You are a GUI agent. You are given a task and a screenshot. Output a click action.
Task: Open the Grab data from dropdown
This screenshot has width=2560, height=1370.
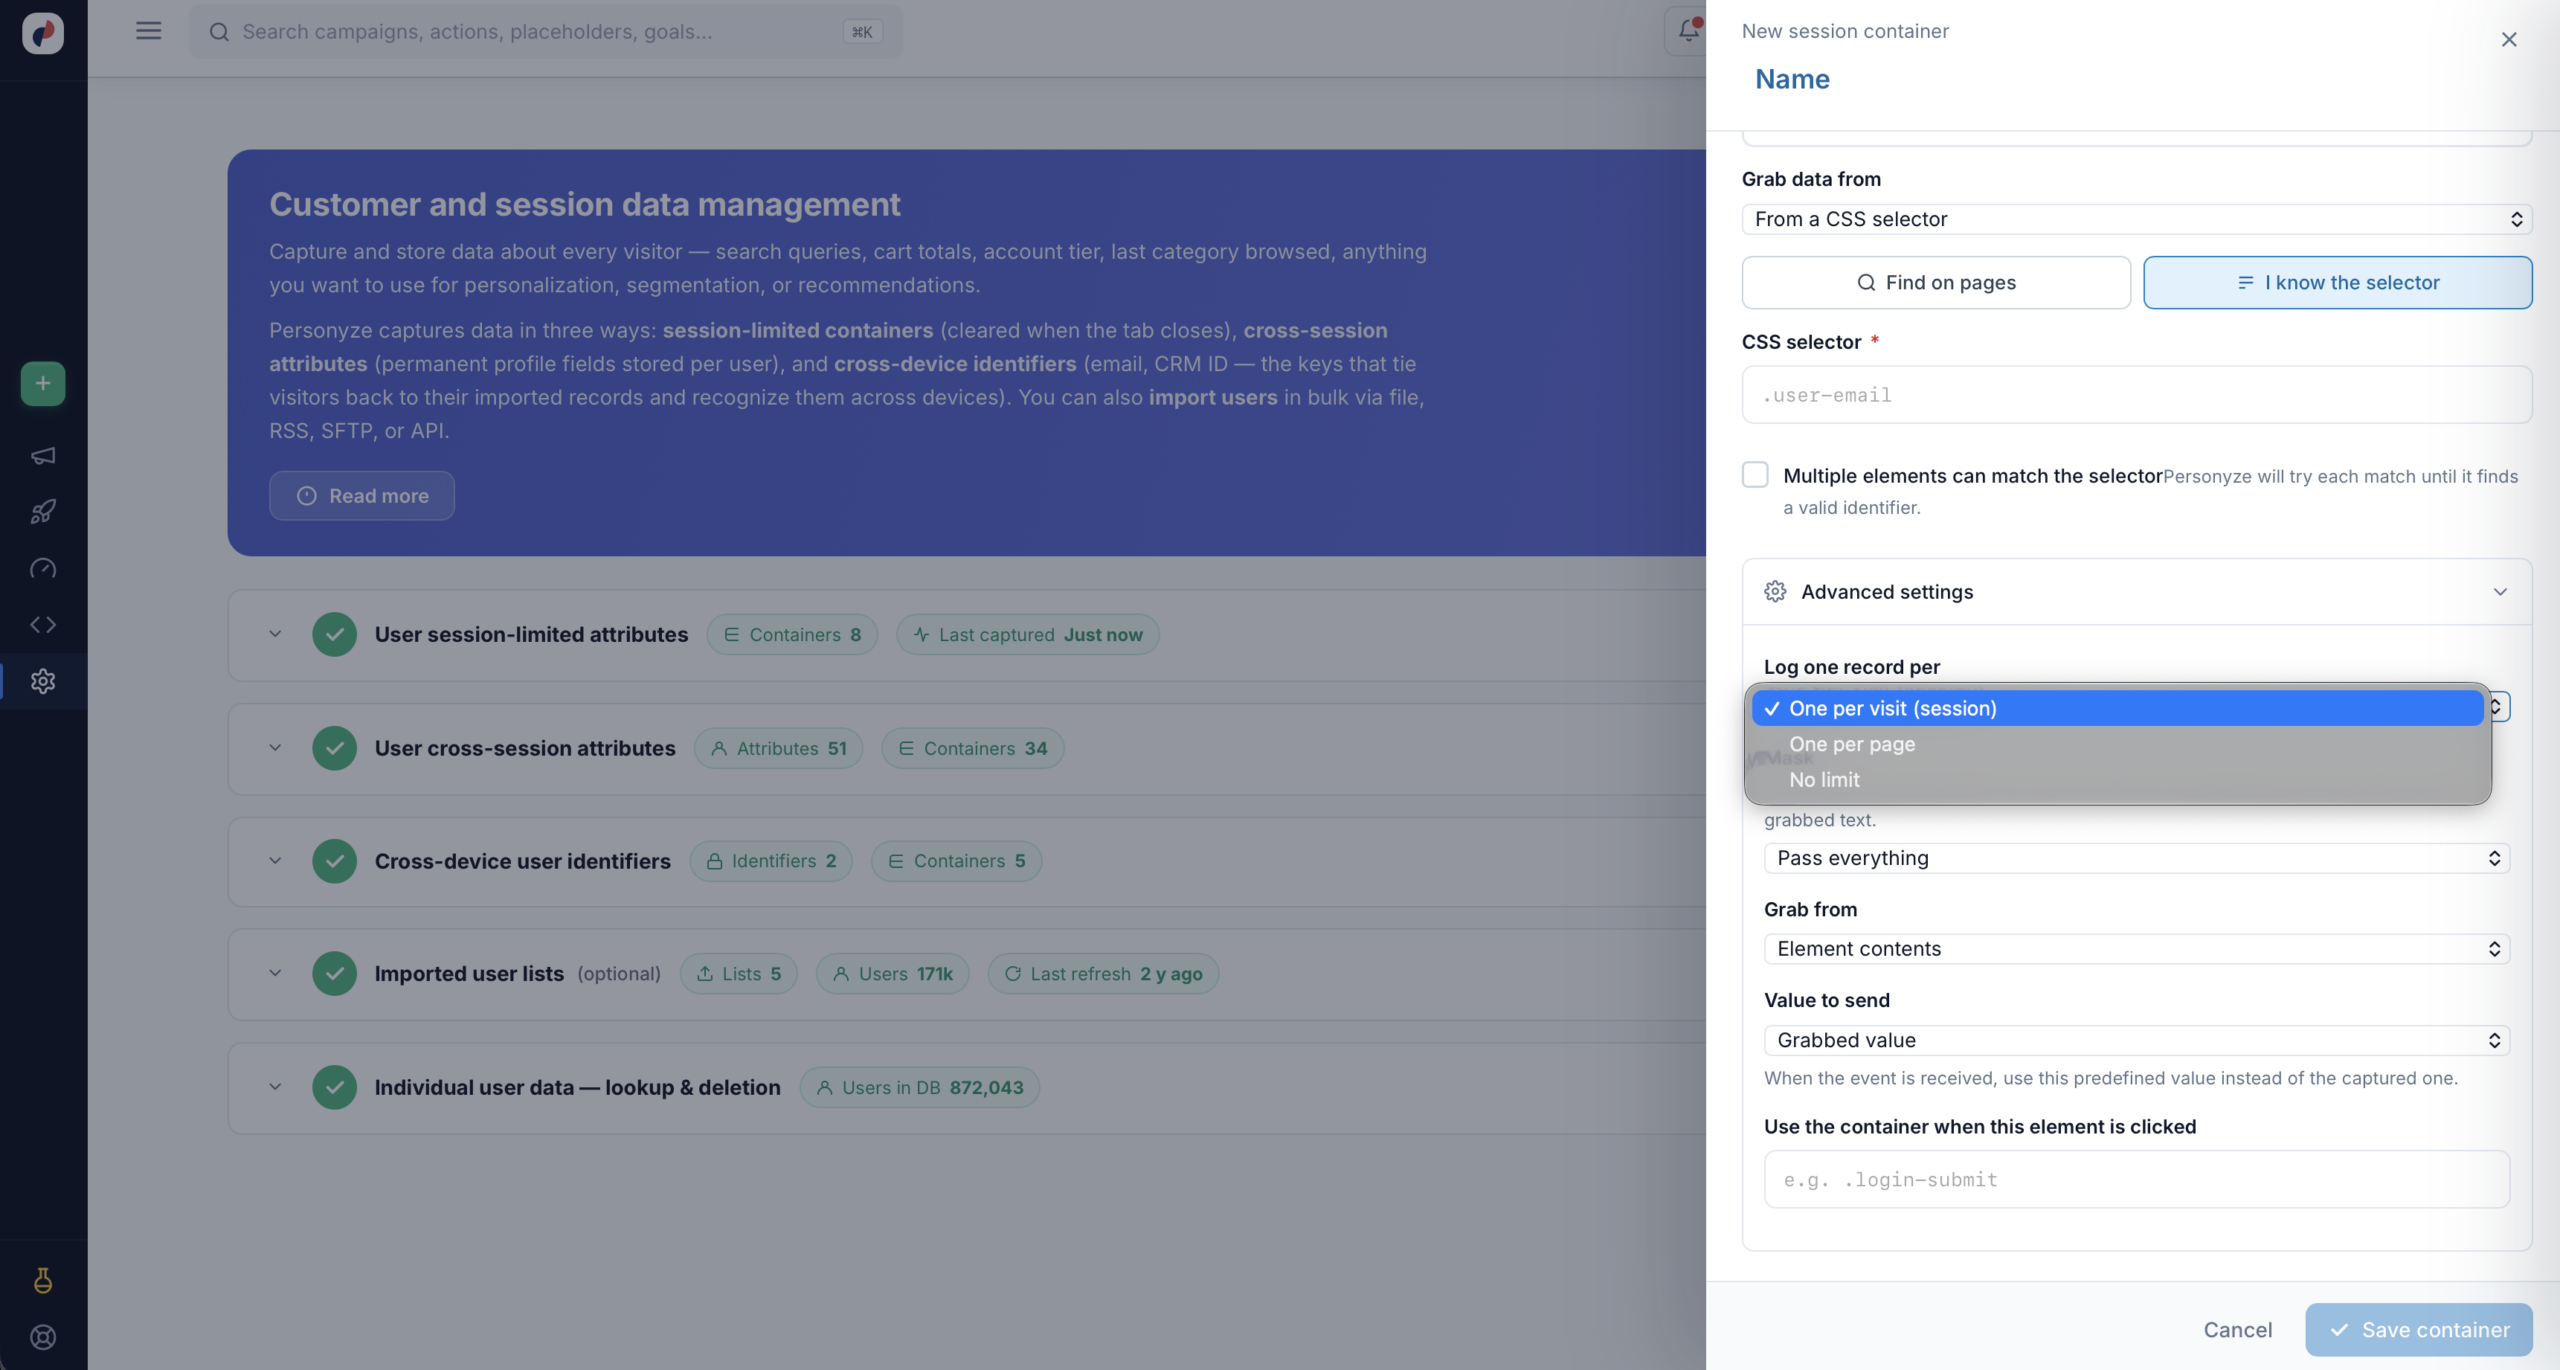[x=2137, y=219]
